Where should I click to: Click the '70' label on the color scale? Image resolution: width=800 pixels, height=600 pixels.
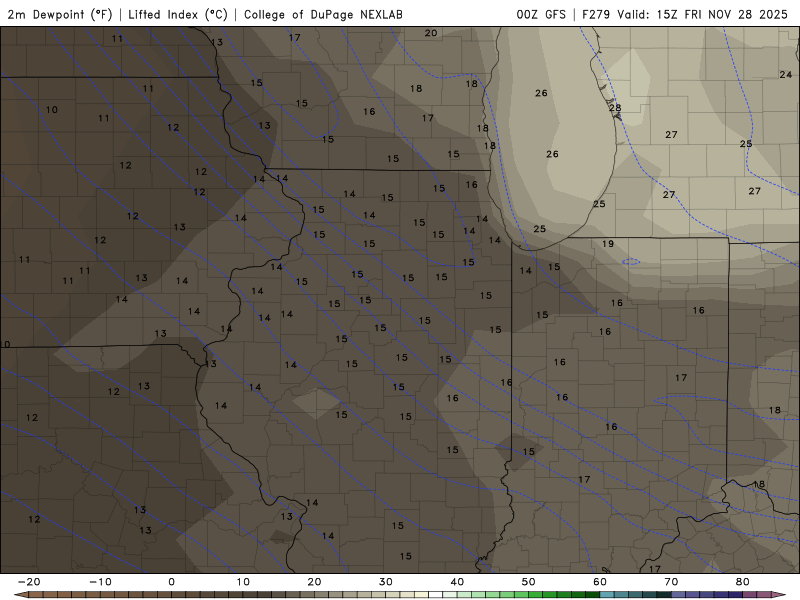pyautogui.click(x=671, y=582)
